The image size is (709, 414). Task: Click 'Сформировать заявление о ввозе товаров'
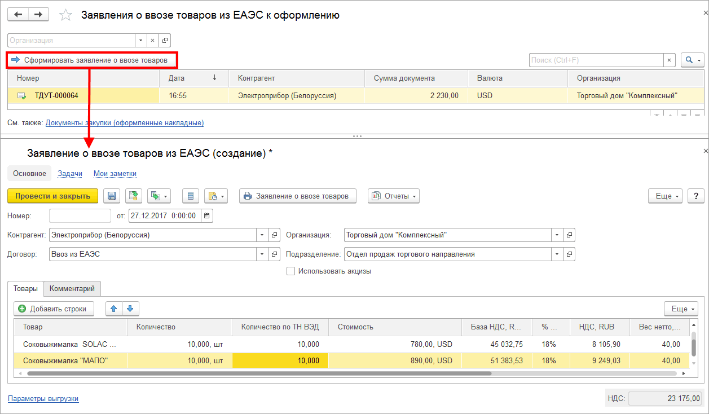pyautogui.click(x=91, y=61)
